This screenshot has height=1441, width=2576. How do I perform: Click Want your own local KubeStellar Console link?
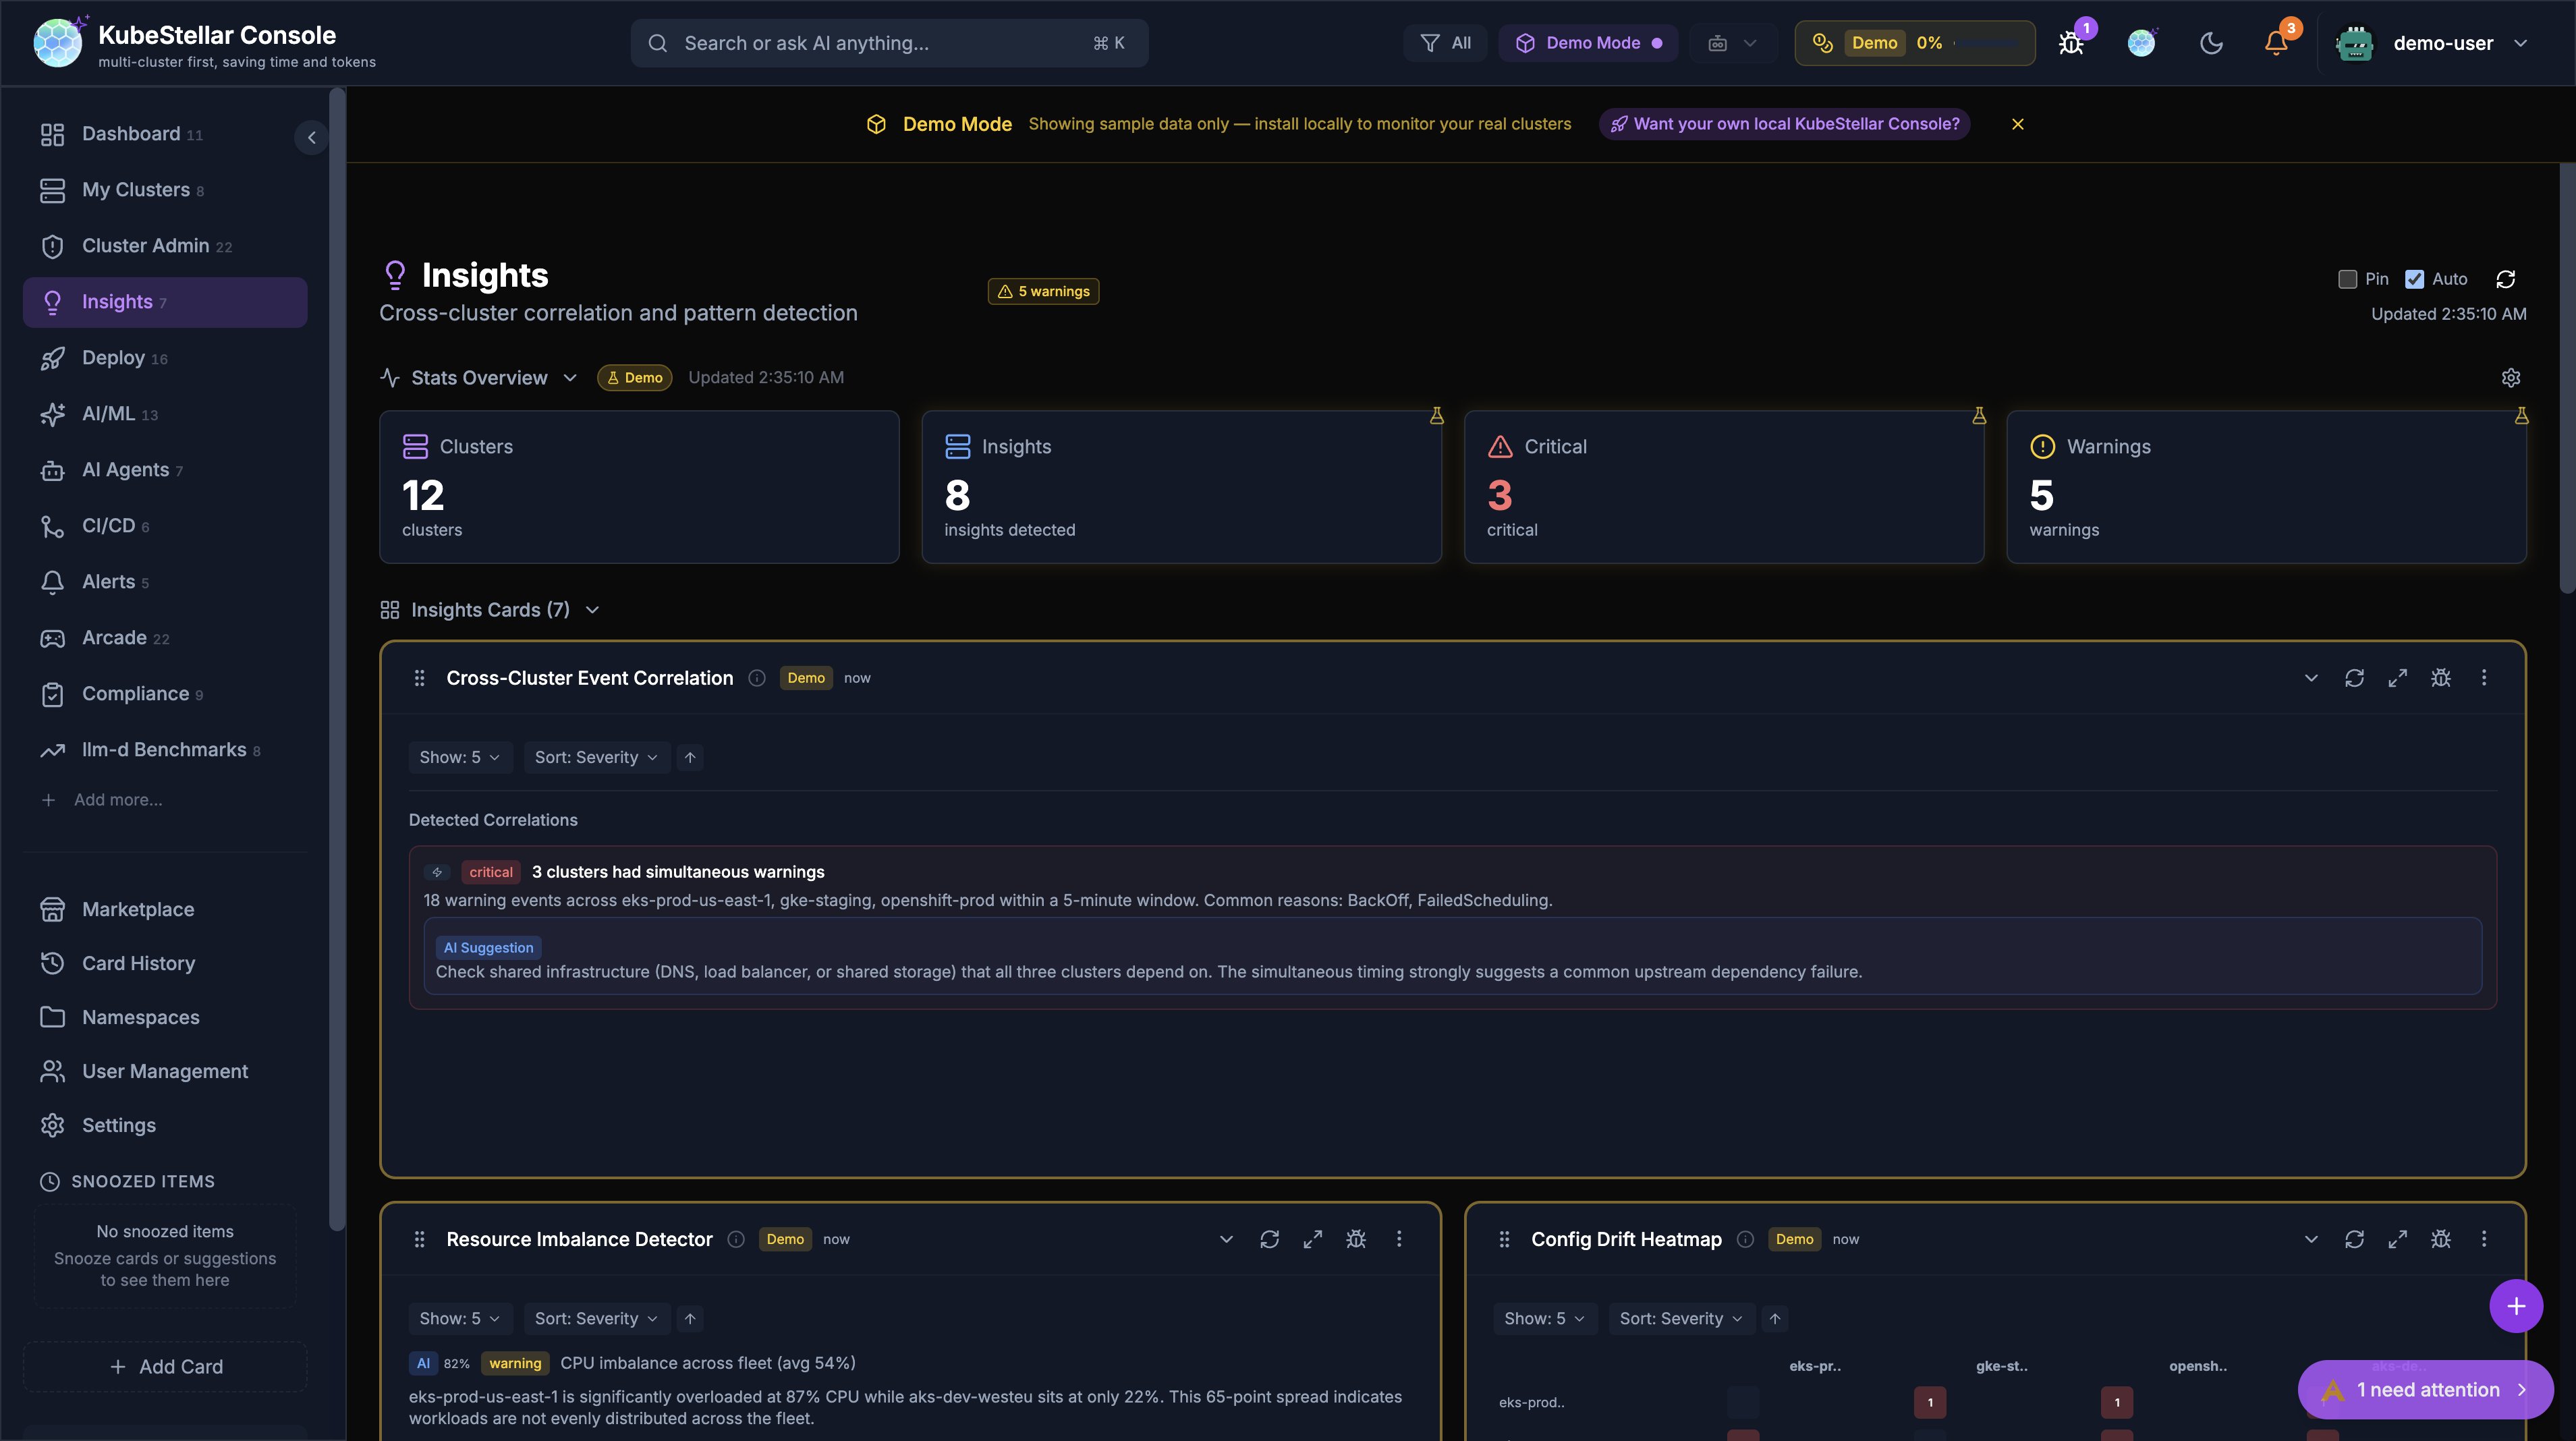pyautogui.click(x=1785, y=124)
